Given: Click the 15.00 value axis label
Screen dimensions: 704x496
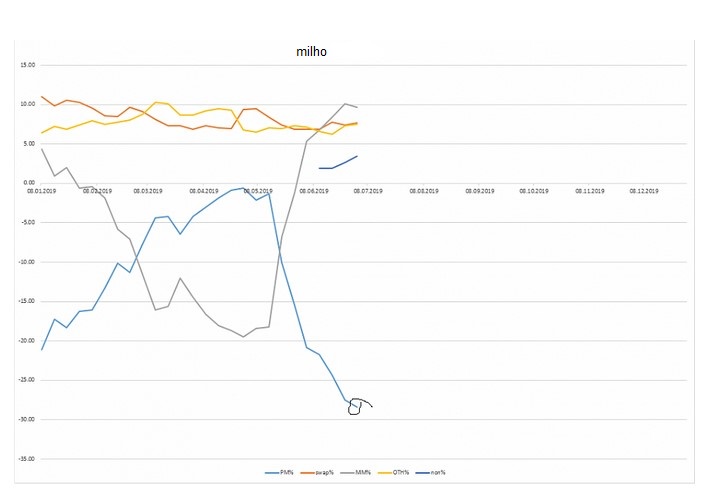Looking at the screenshot, I should coord(28,65).
